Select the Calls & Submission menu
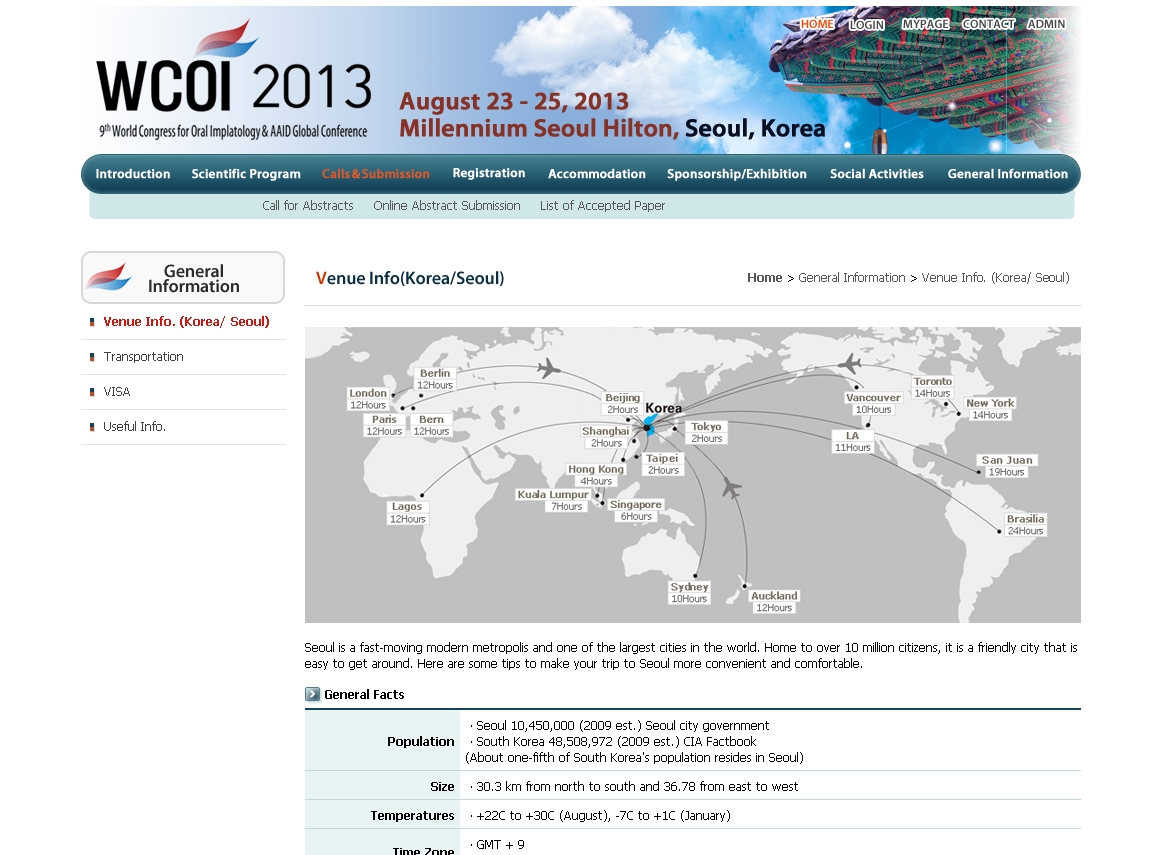Viewport: 1159px width, 855px height. (x=375, y=174)
